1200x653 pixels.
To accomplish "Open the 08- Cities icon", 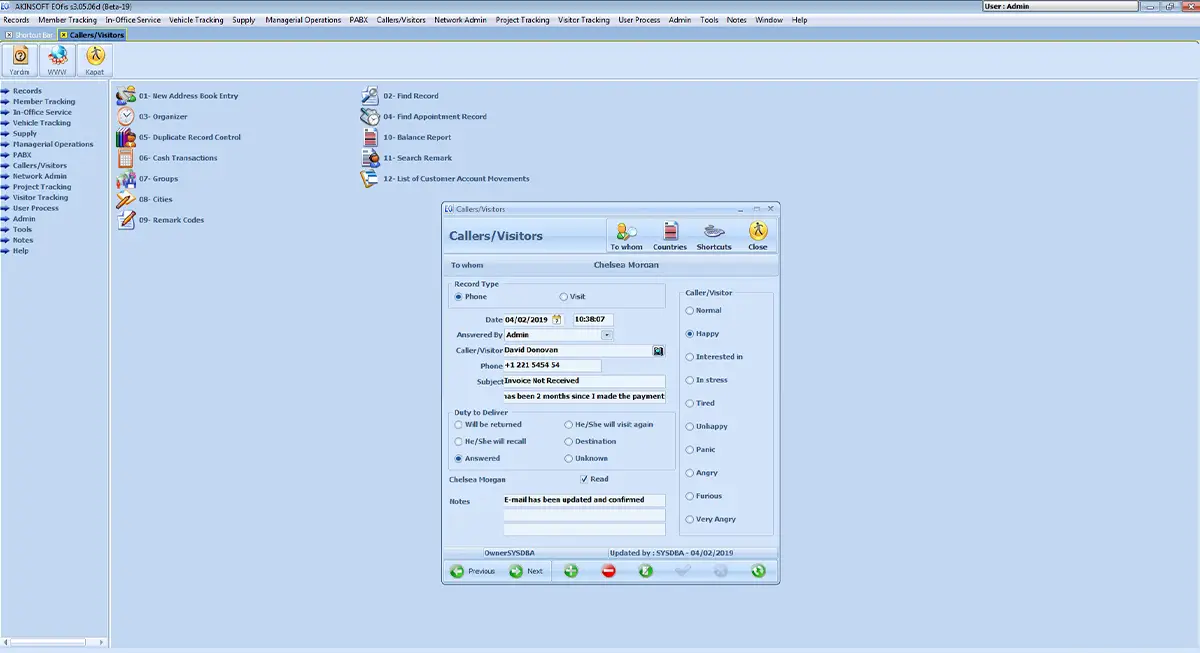I will click(125, 199).
